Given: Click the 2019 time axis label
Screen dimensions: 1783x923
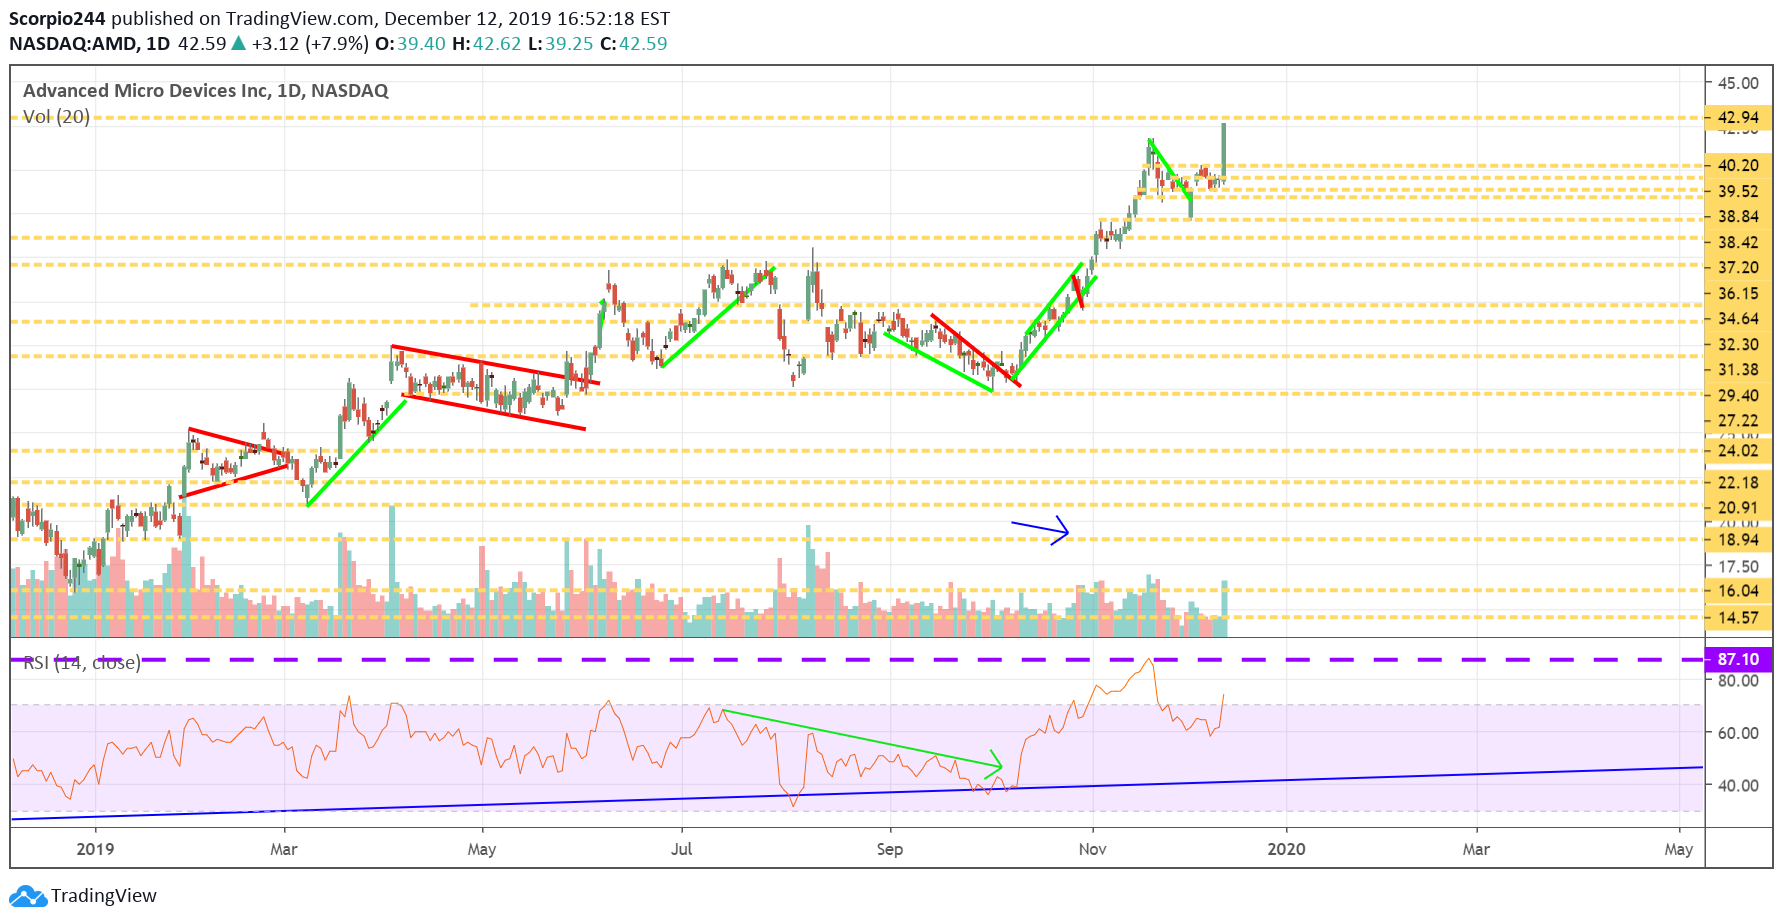Looking at the screenshot, I should point(95,849).
